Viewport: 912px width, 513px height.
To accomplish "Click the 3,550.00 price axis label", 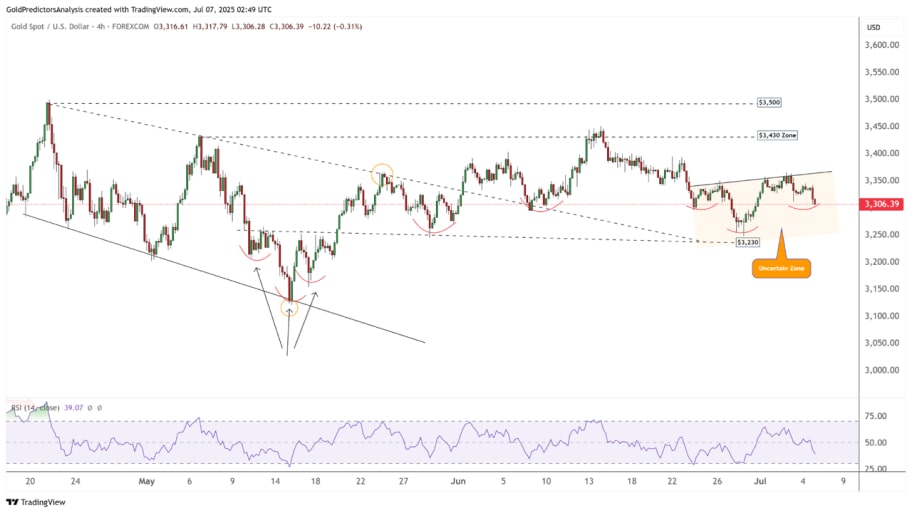I will point(882,72).
